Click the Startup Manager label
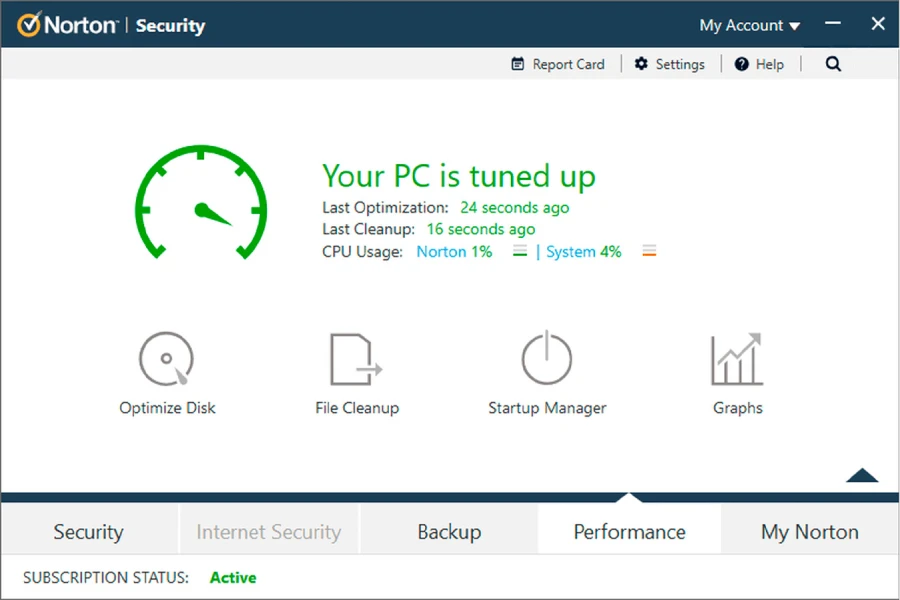The height and width of the screenshot is (600, 900). click(547, 408)
